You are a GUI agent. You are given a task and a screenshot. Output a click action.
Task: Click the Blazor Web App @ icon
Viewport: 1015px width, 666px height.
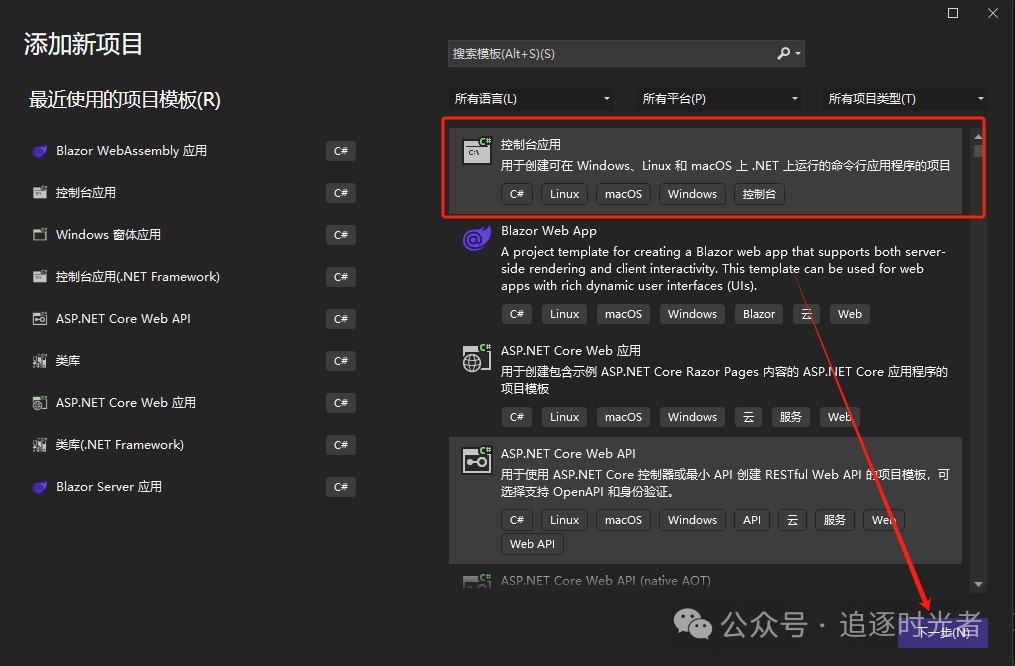pos(476,239)
